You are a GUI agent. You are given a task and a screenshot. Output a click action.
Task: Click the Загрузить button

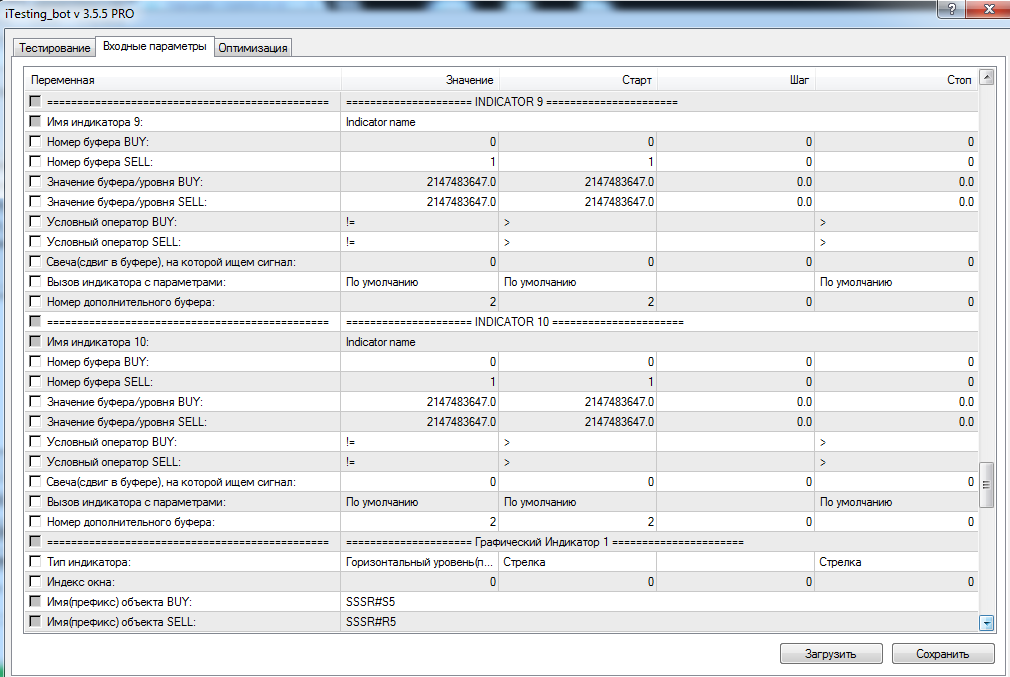click(x=830, y=654)
